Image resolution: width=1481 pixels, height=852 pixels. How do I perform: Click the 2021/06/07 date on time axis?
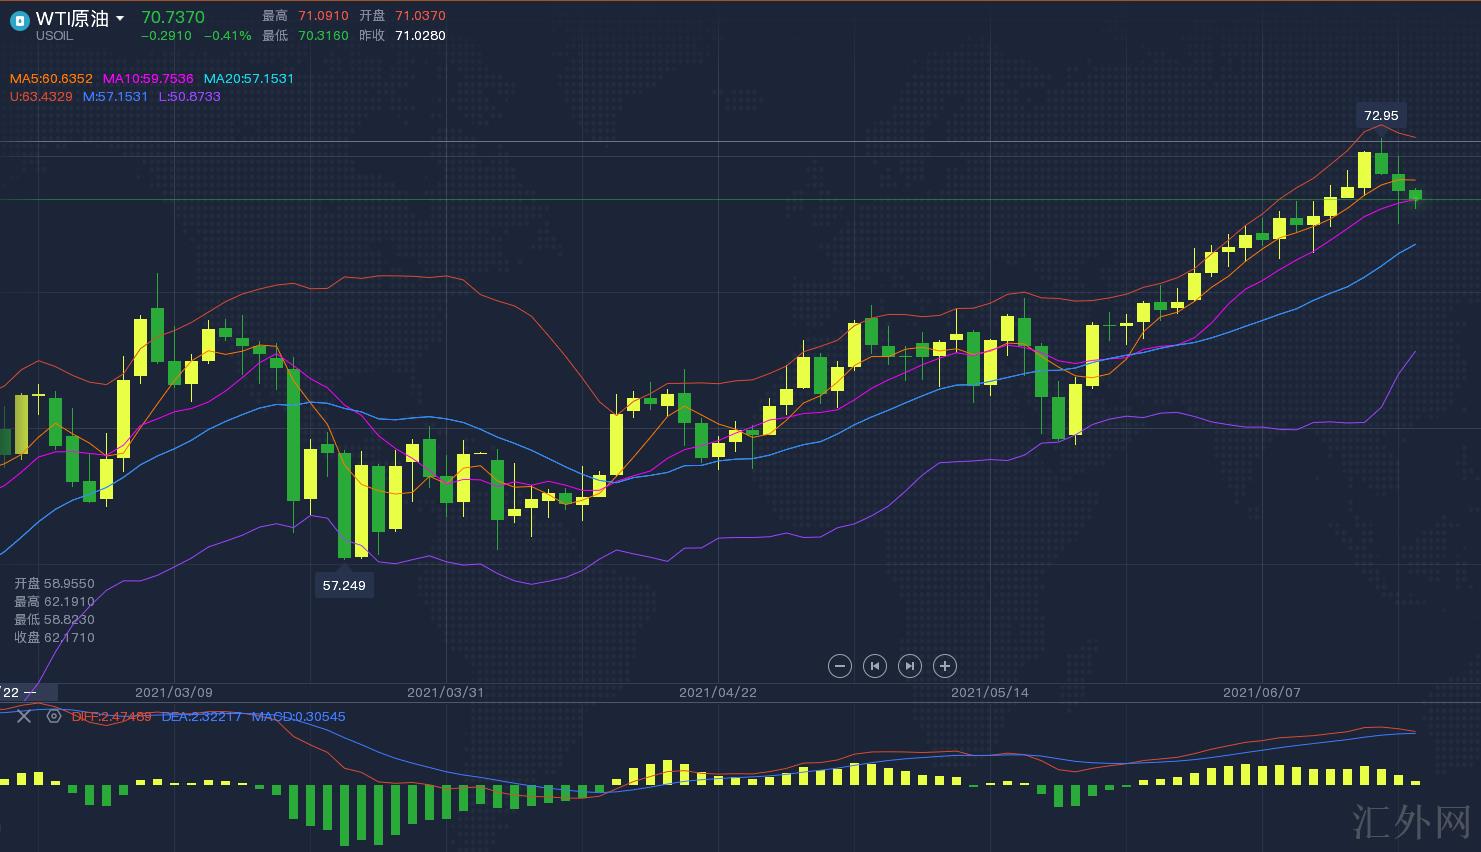coord(1262,692)
